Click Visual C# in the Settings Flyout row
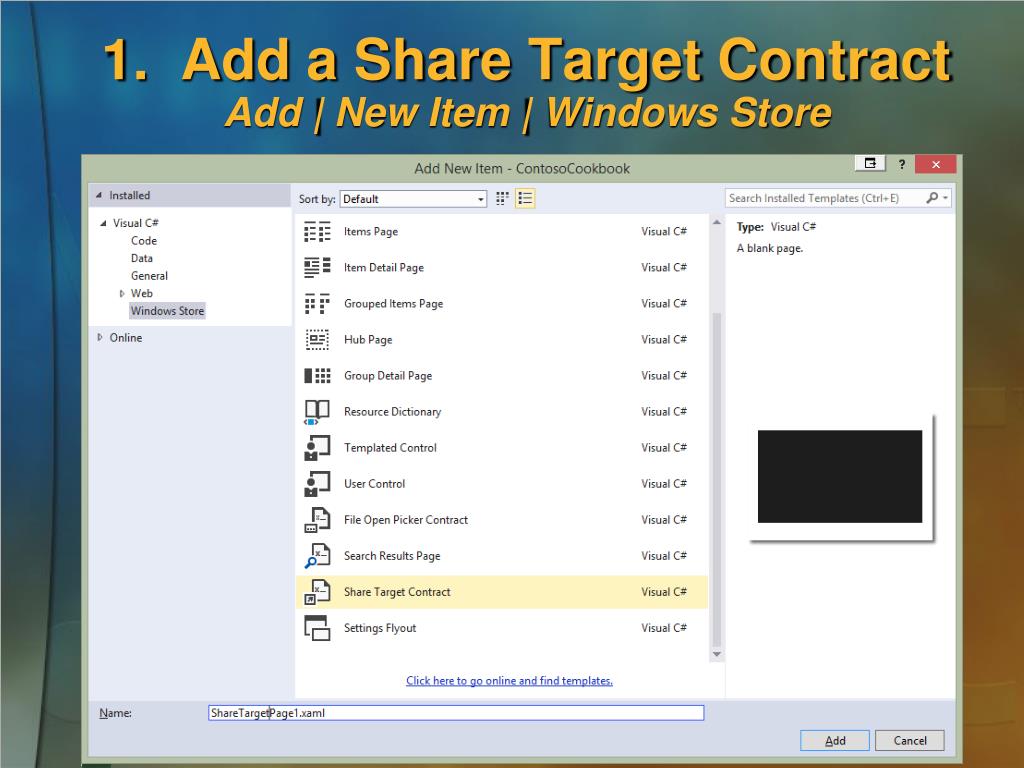This screenshot has width=1024, height=768. coord(664,628)
